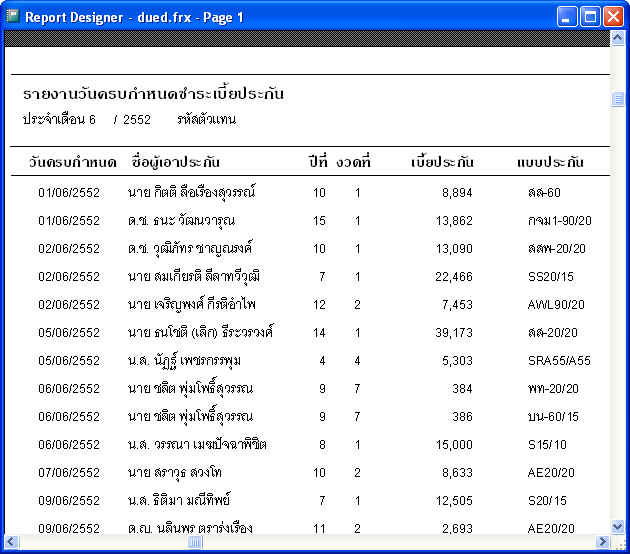The image size is (630, 554).
Task: Click the vertical scrollbar down arrow
Action: click(x=618, y=526)
